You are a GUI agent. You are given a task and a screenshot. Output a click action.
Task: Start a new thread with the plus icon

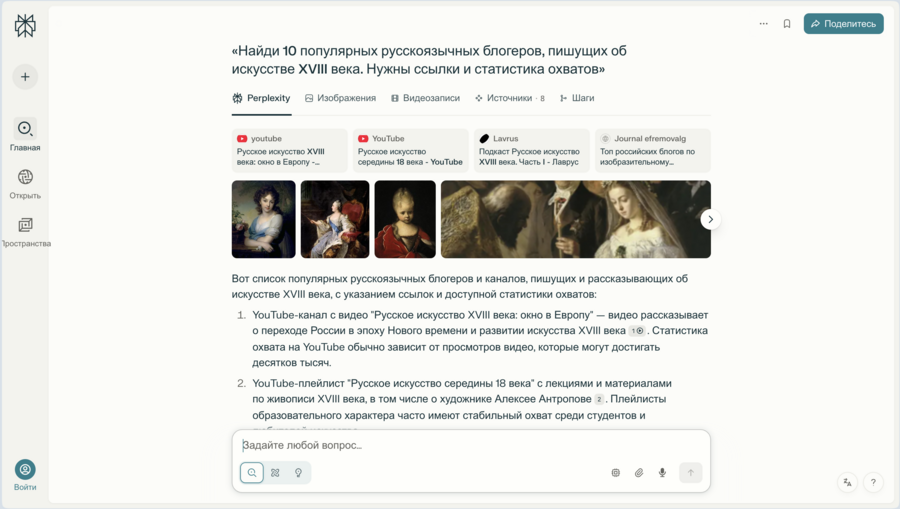coord(25,77)
